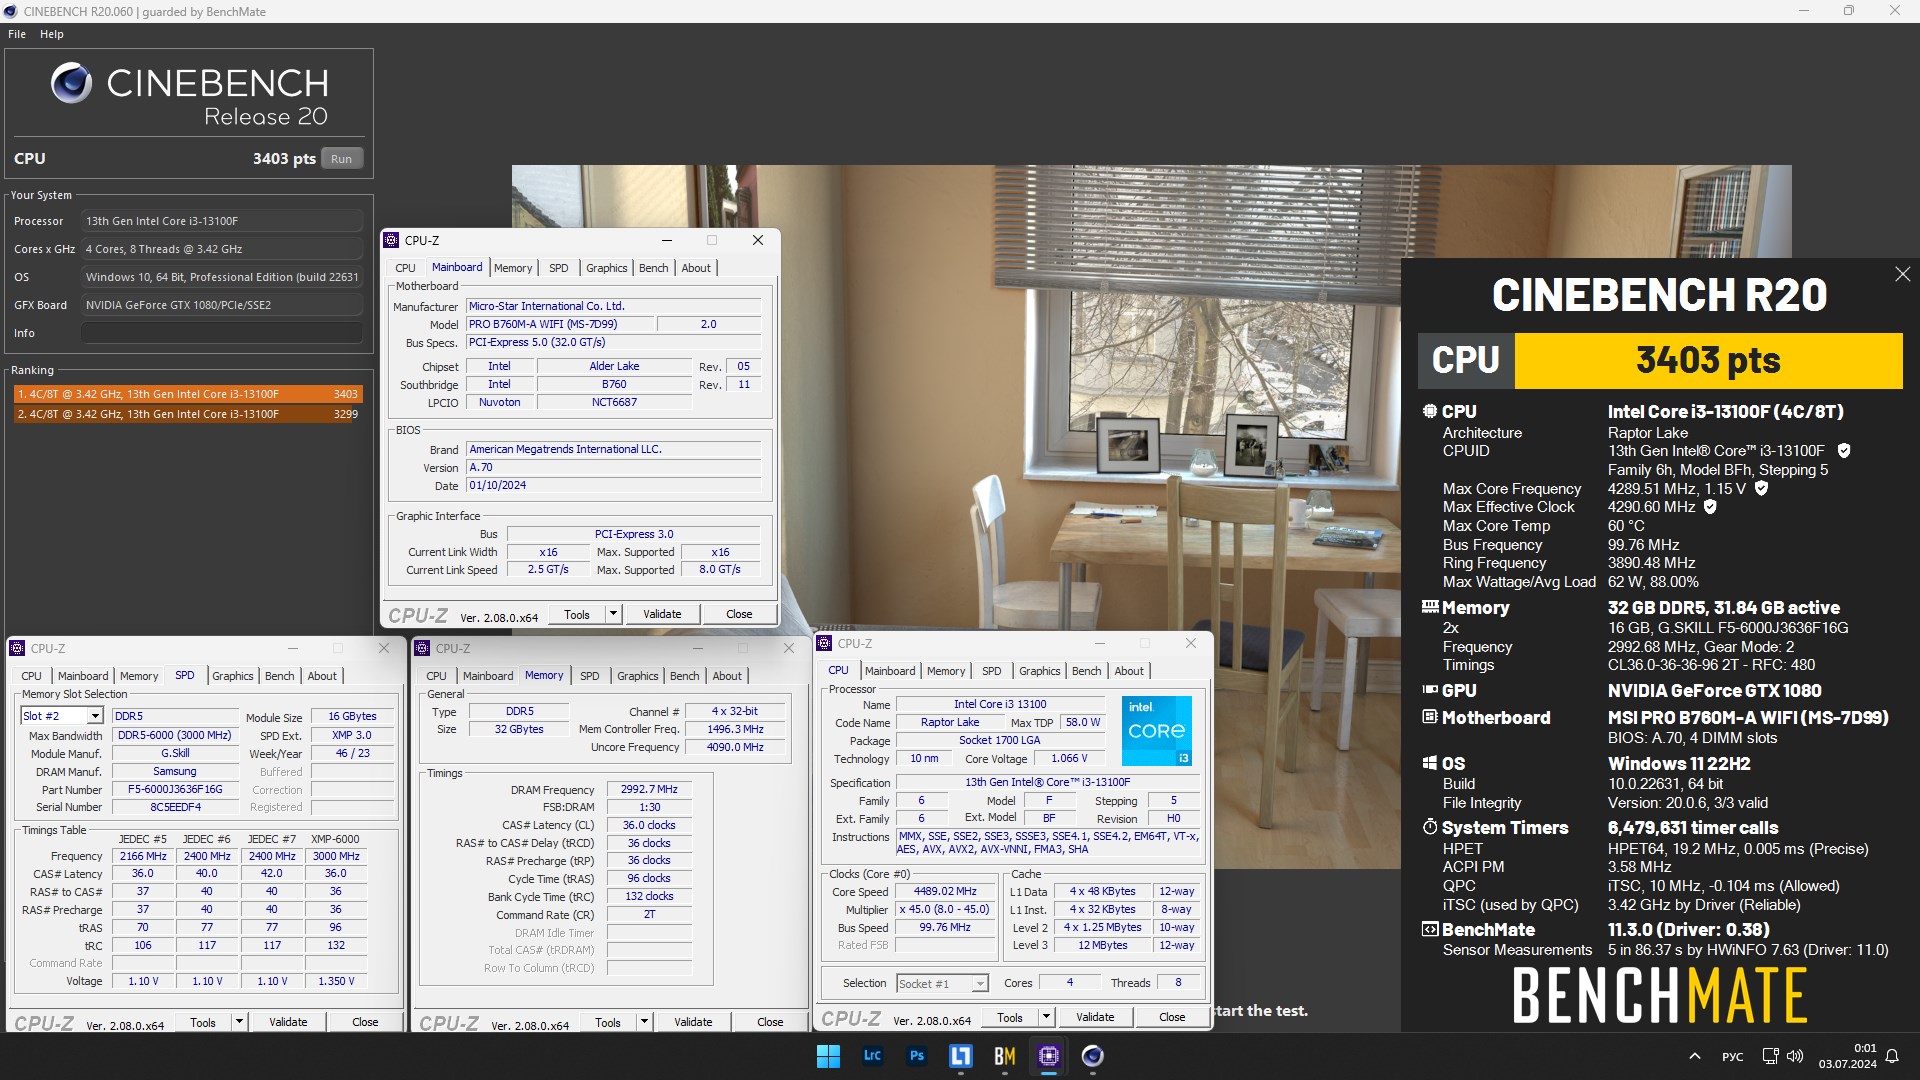
Task: Switch to About tab in Memory window
Action: [x=727, y=676]
